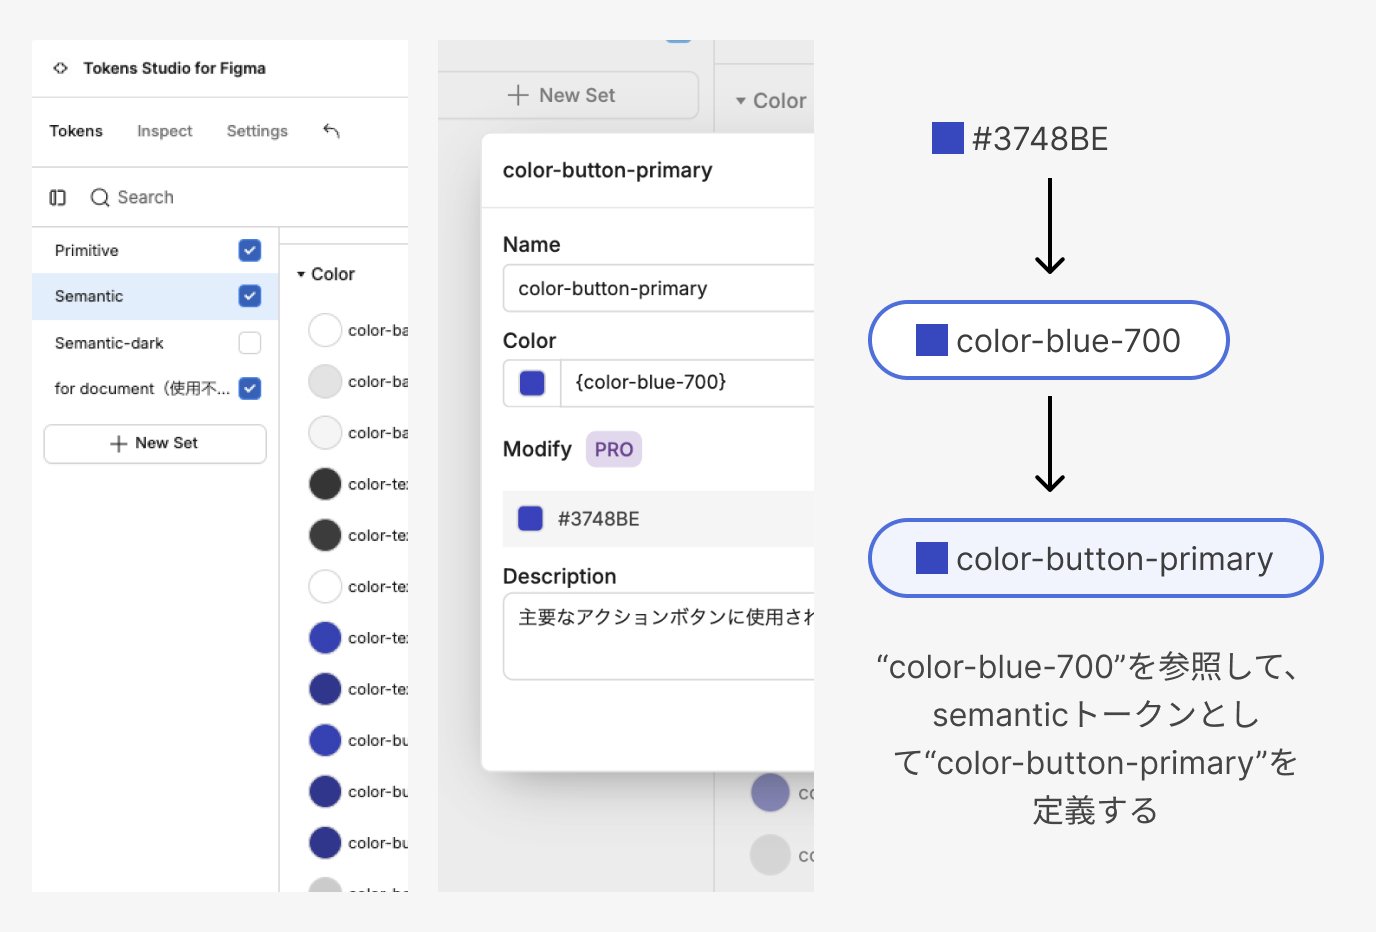
Task: Click the Name input field
Action: tap(660, 289)
